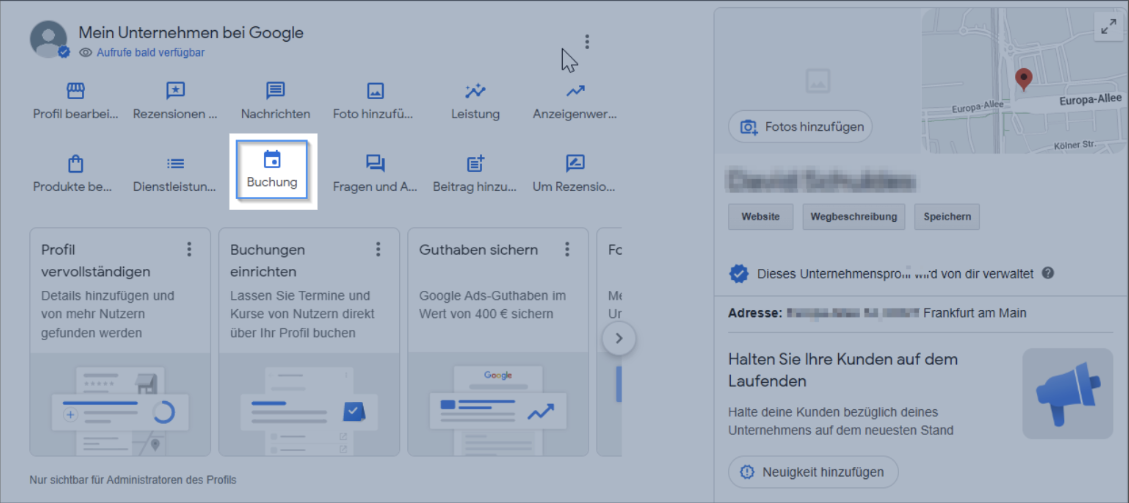Screen dimensions: 1129x503
Task: Click heading Mein Unternehmen bei Google
Action: tap(191, 32)
